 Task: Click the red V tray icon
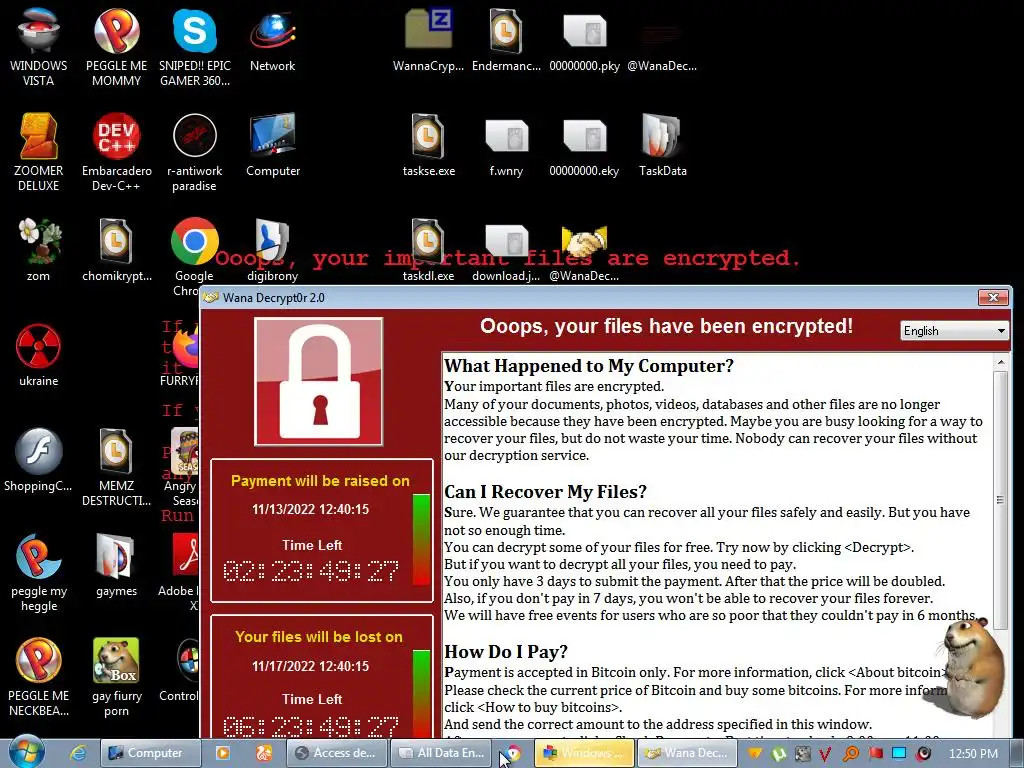pos(825,754)
